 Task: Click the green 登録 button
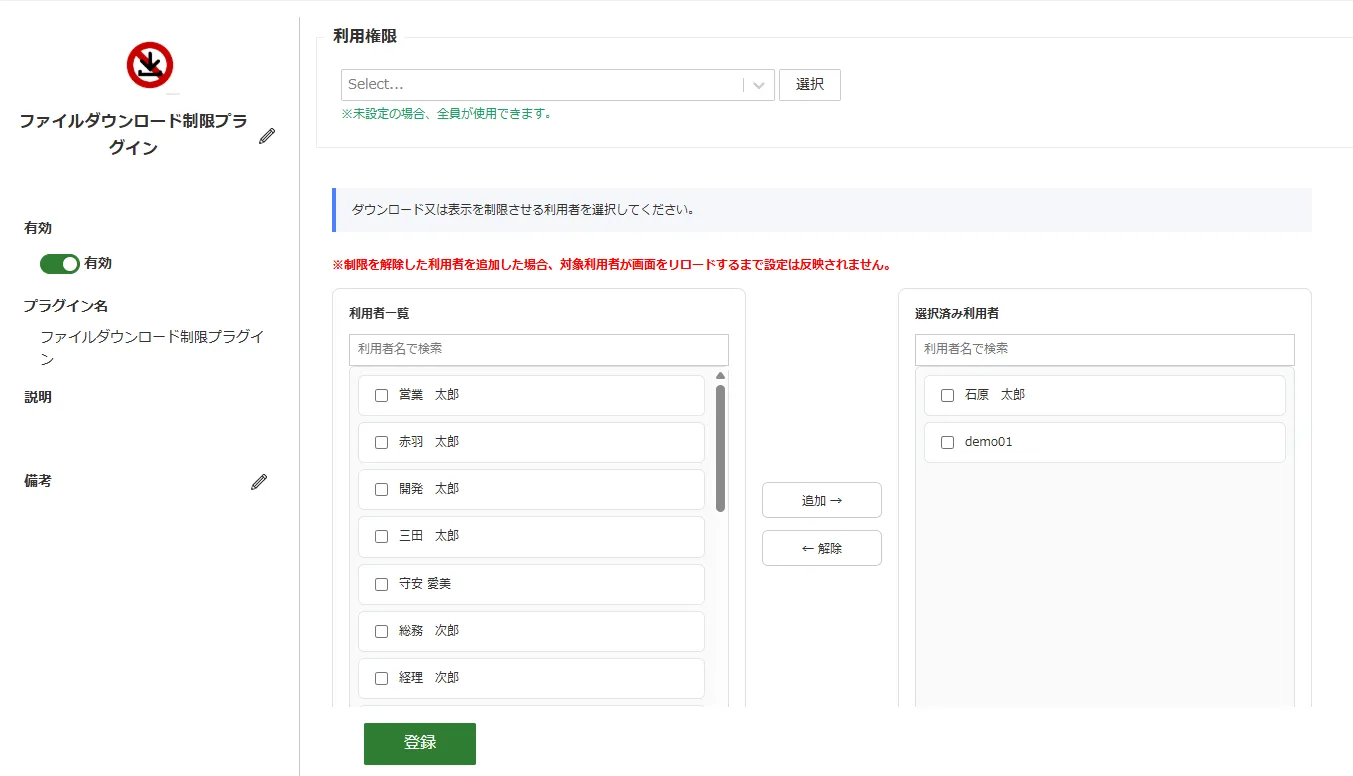(x=420, y=743)
